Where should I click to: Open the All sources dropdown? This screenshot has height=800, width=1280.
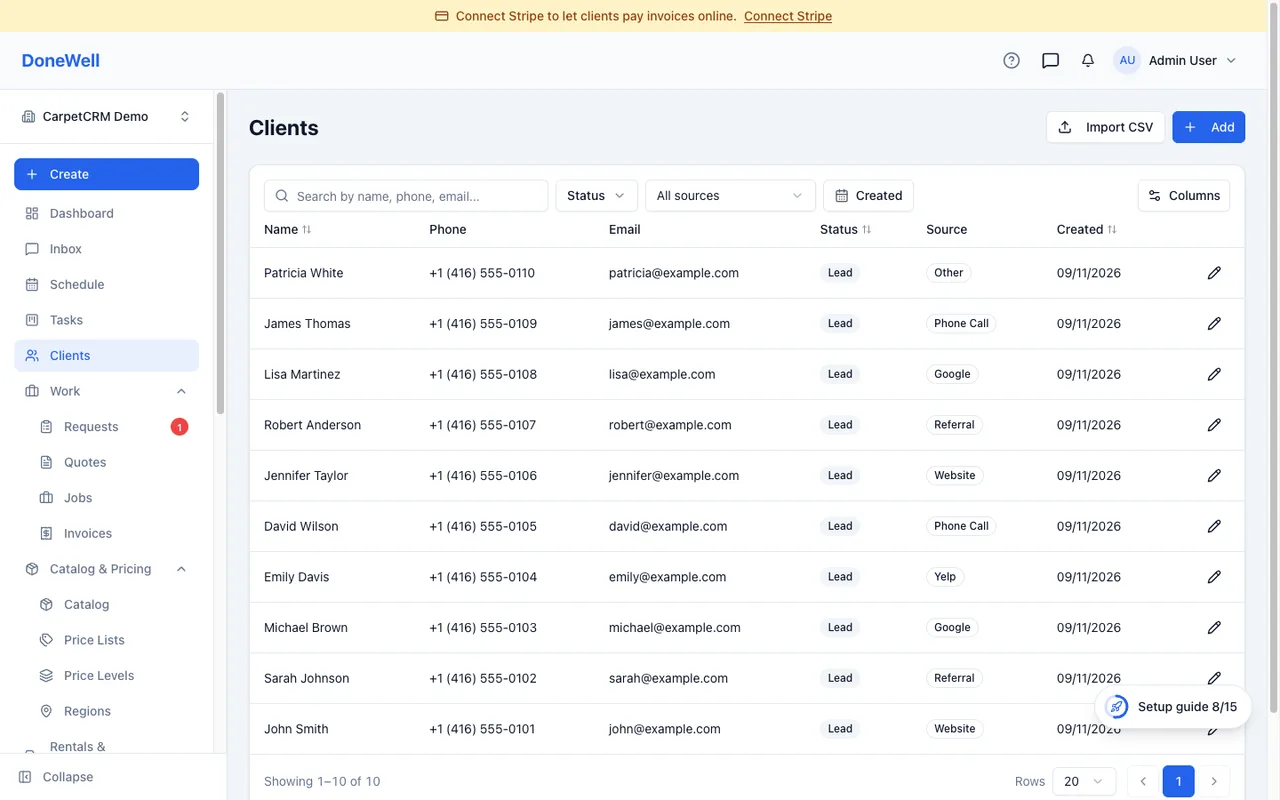pos(730,196)
